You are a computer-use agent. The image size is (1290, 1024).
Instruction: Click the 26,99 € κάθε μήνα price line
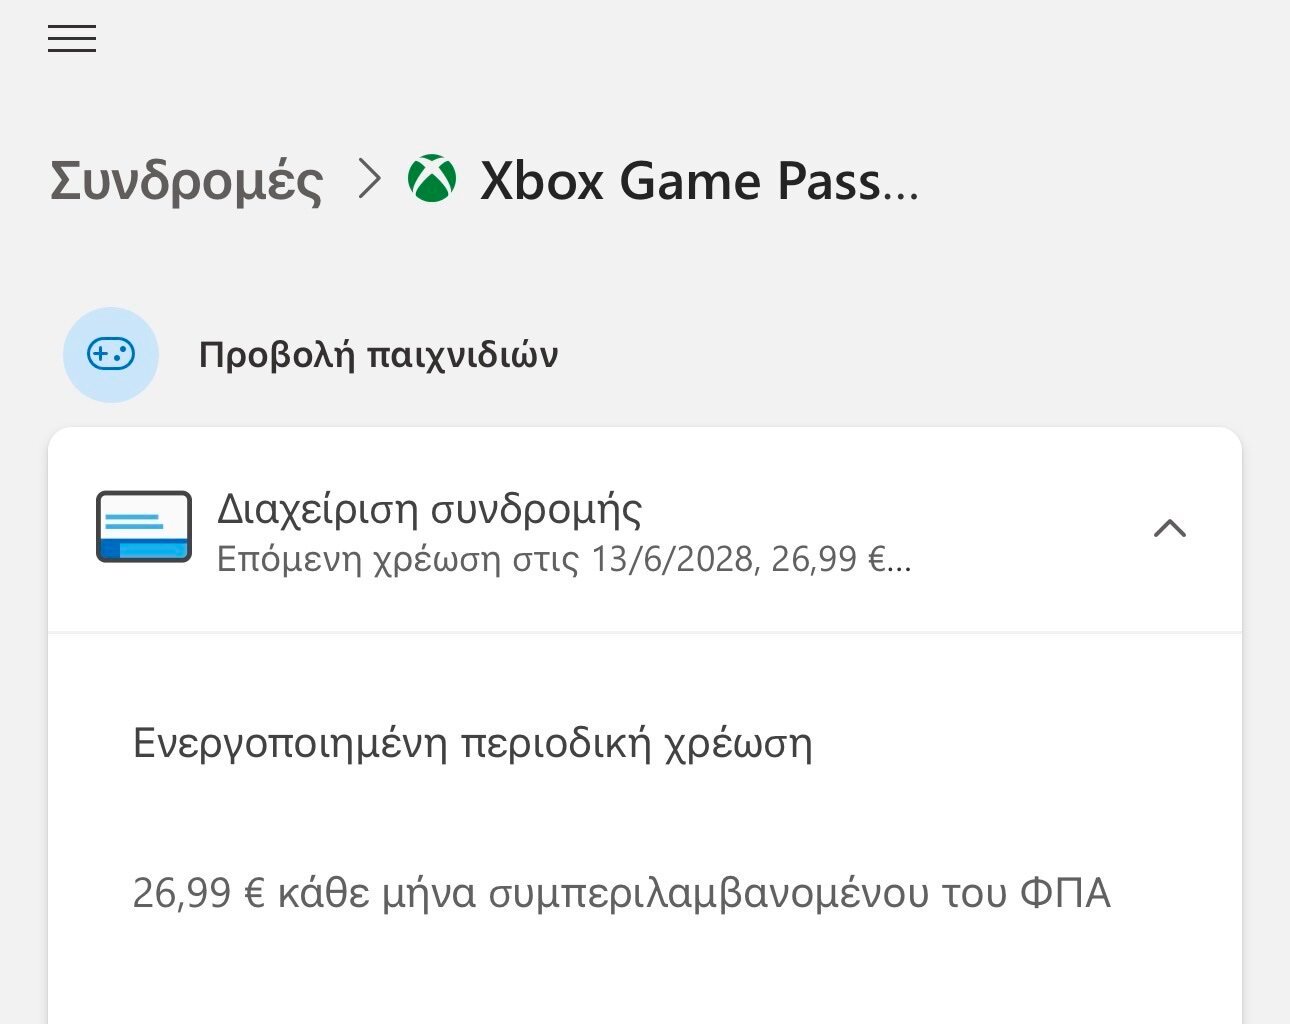click(x=621, y=892)
